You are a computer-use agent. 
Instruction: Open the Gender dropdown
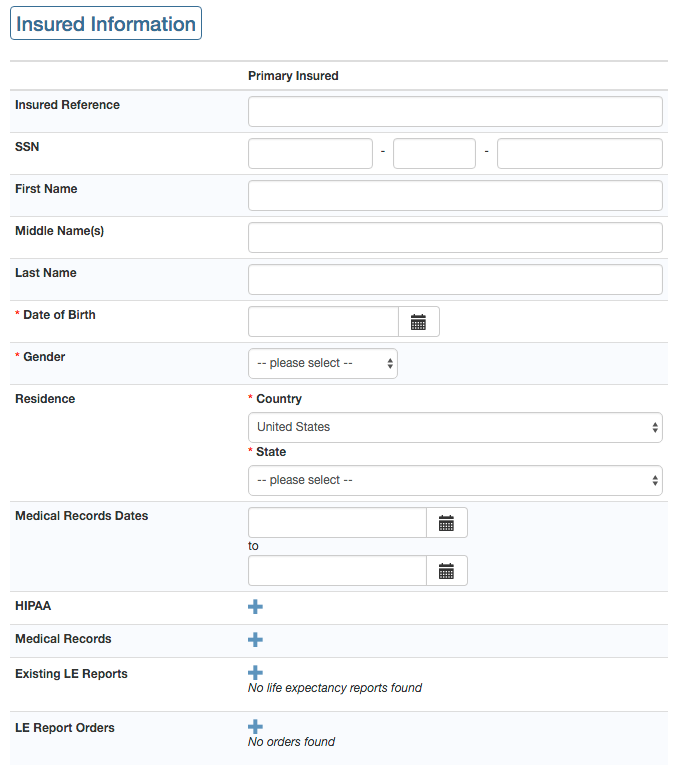(322, 364)
